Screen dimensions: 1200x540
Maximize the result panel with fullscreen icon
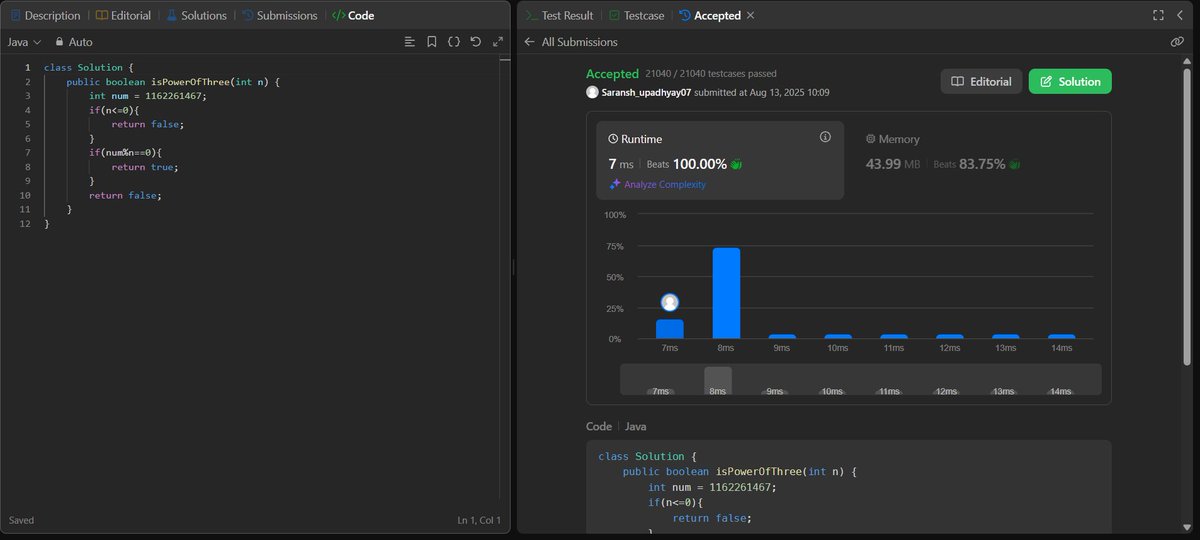point(1158,16)
